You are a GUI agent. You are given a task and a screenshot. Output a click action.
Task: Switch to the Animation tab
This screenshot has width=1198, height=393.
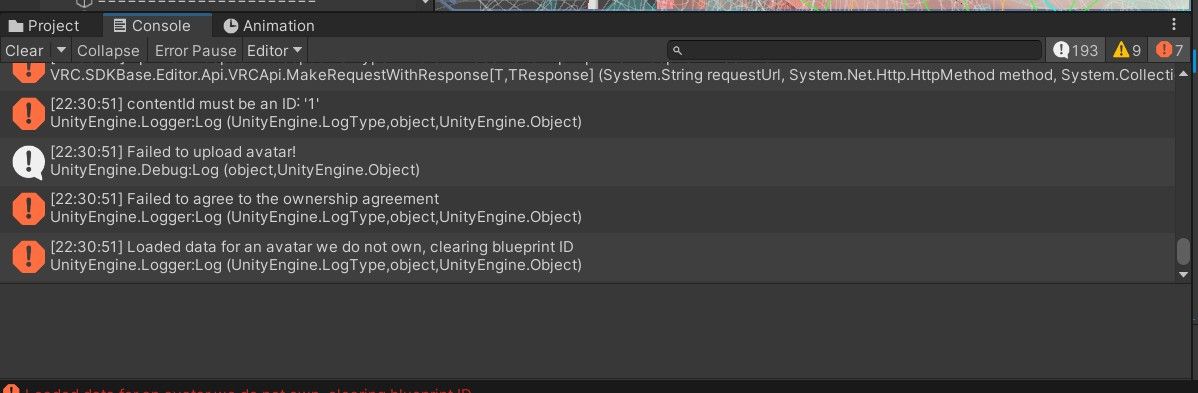tap(269, 25)
